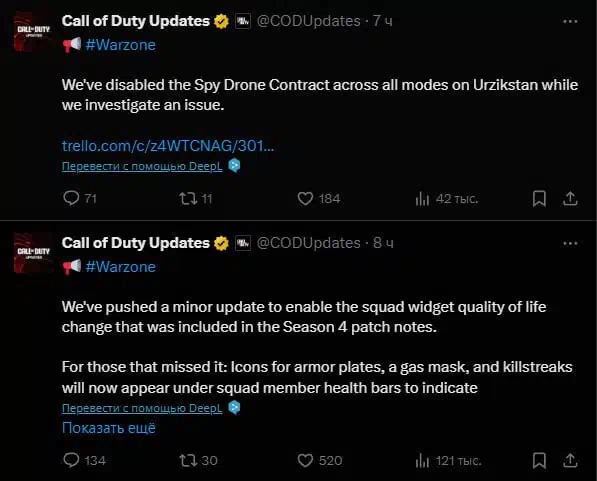Image resolution: width=597 pixels, height=481 pixels.
Task: Expand tweet with Показать ещё
Action: (x=109, y=428)
